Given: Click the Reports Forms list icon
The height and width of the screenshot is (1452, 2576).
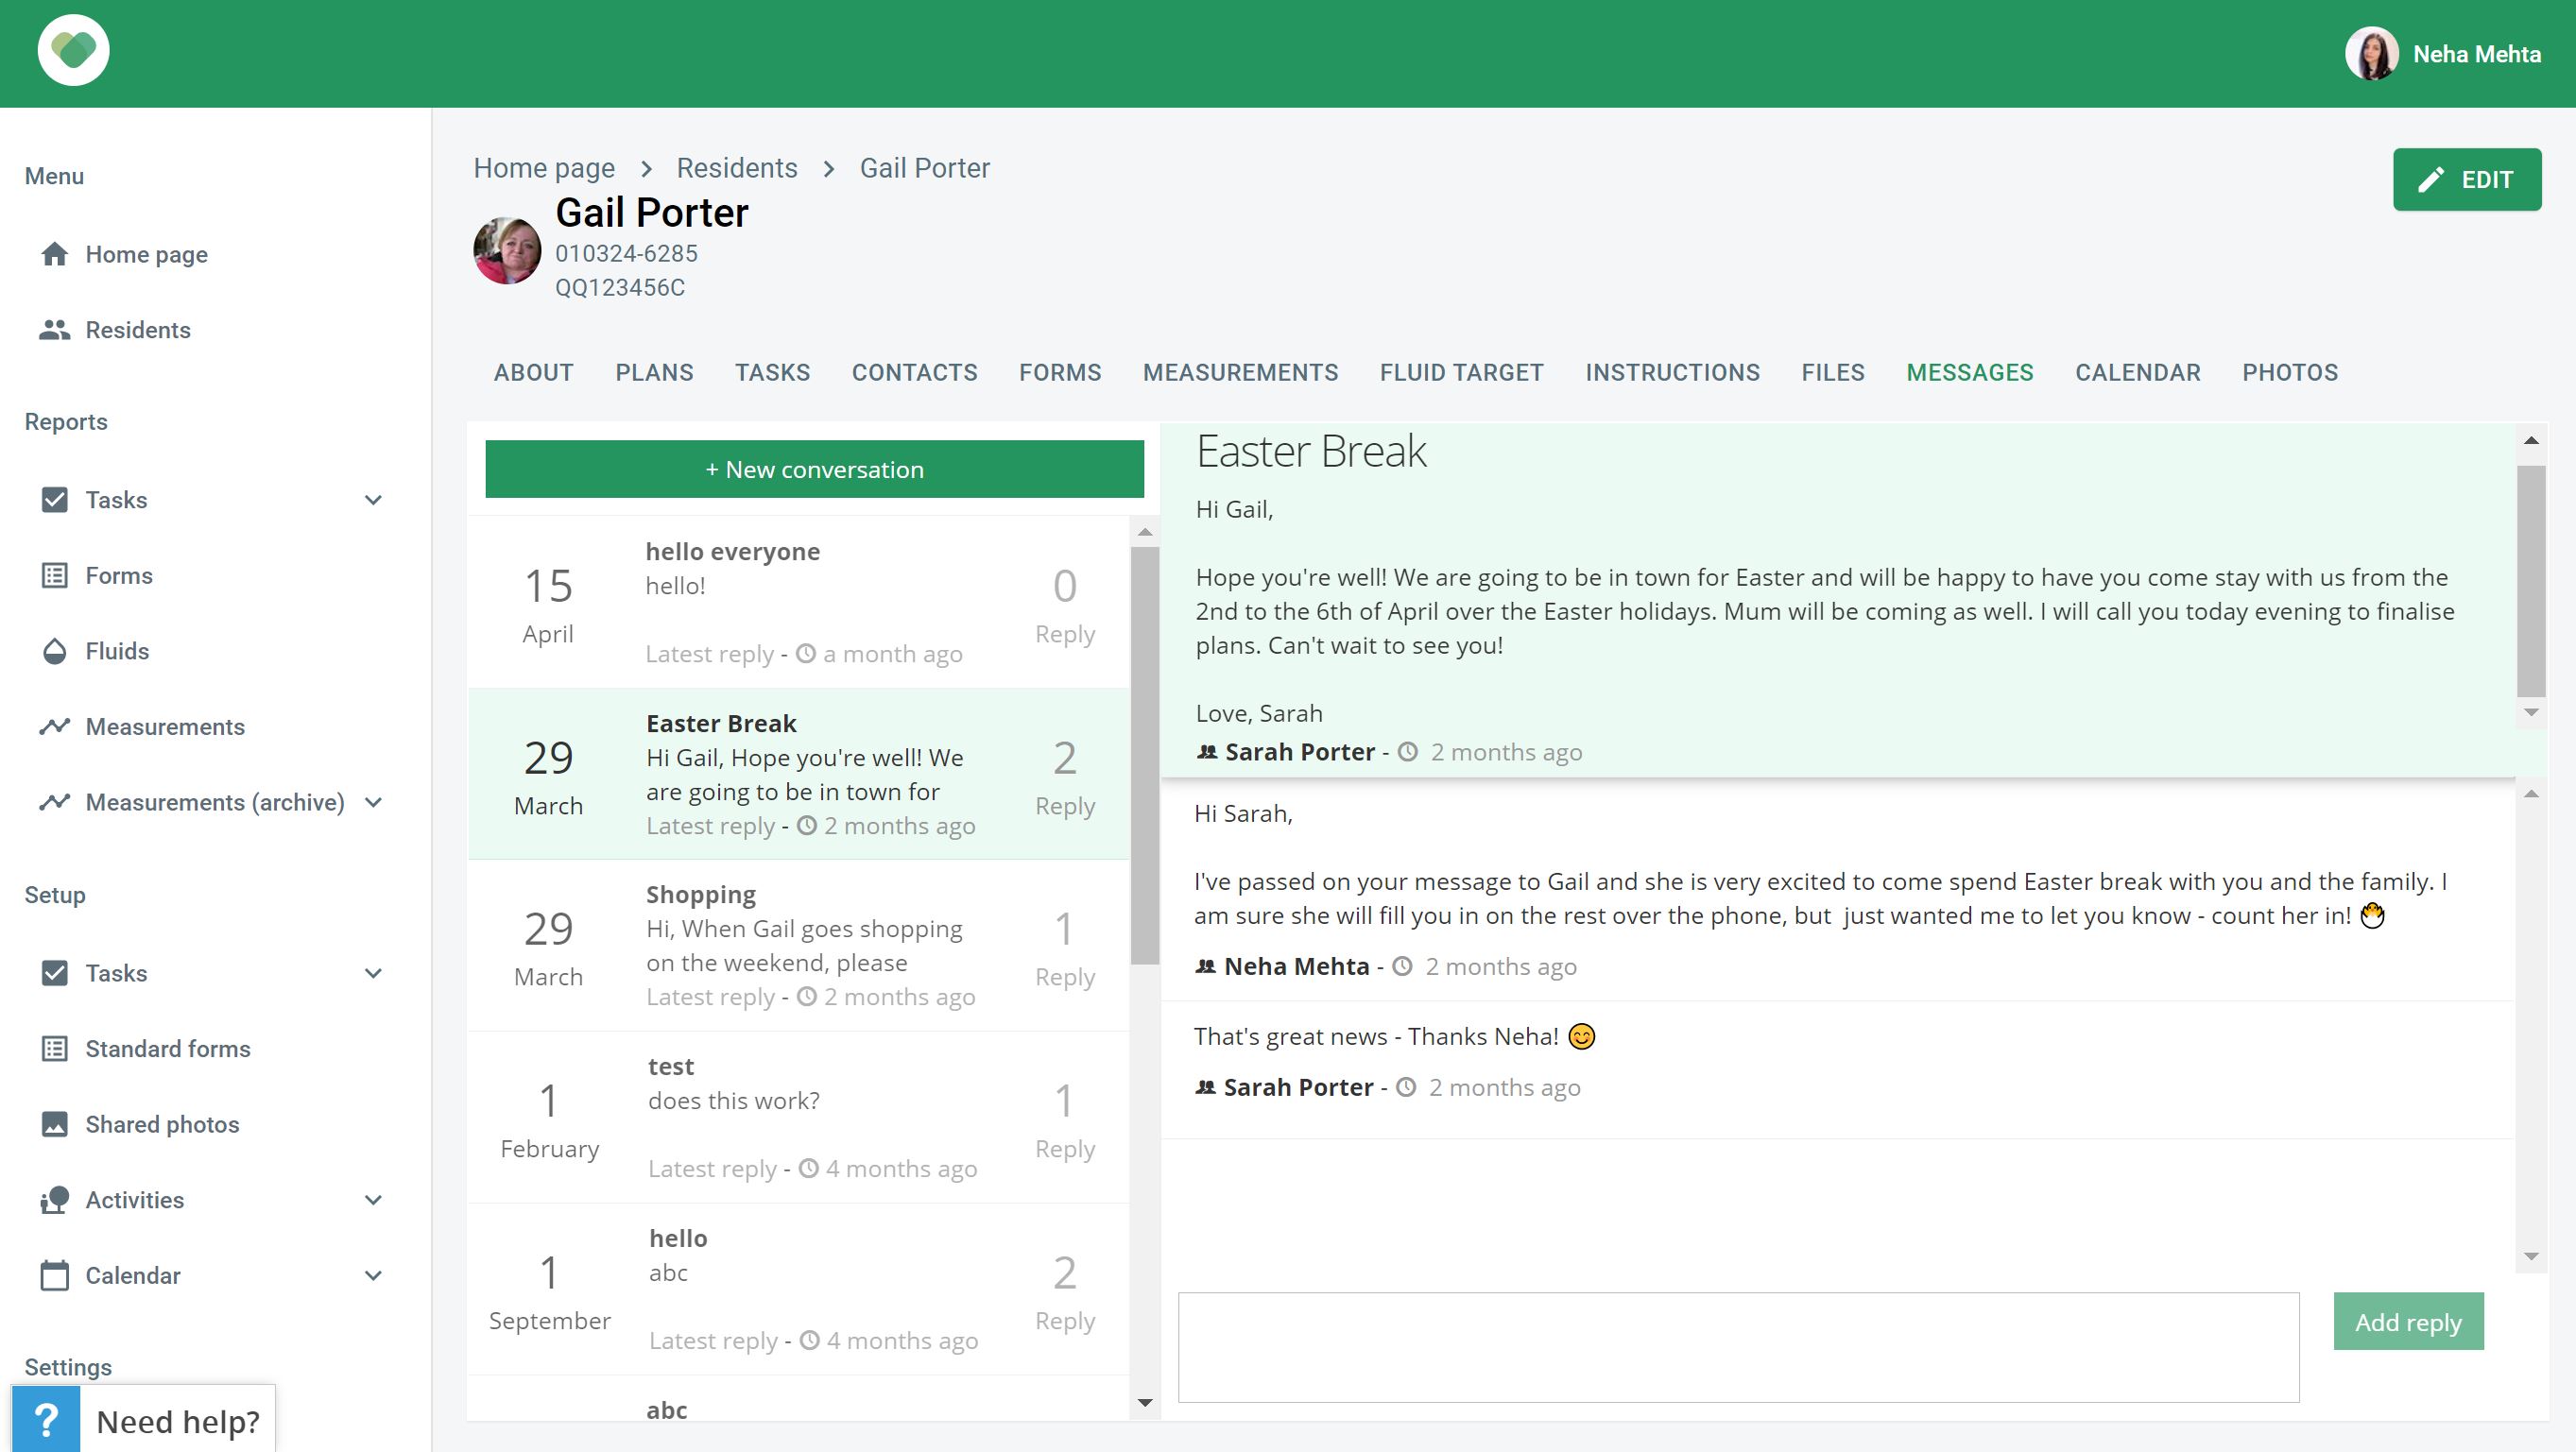Looking at the screenshot, I should [x=54, y=576].
